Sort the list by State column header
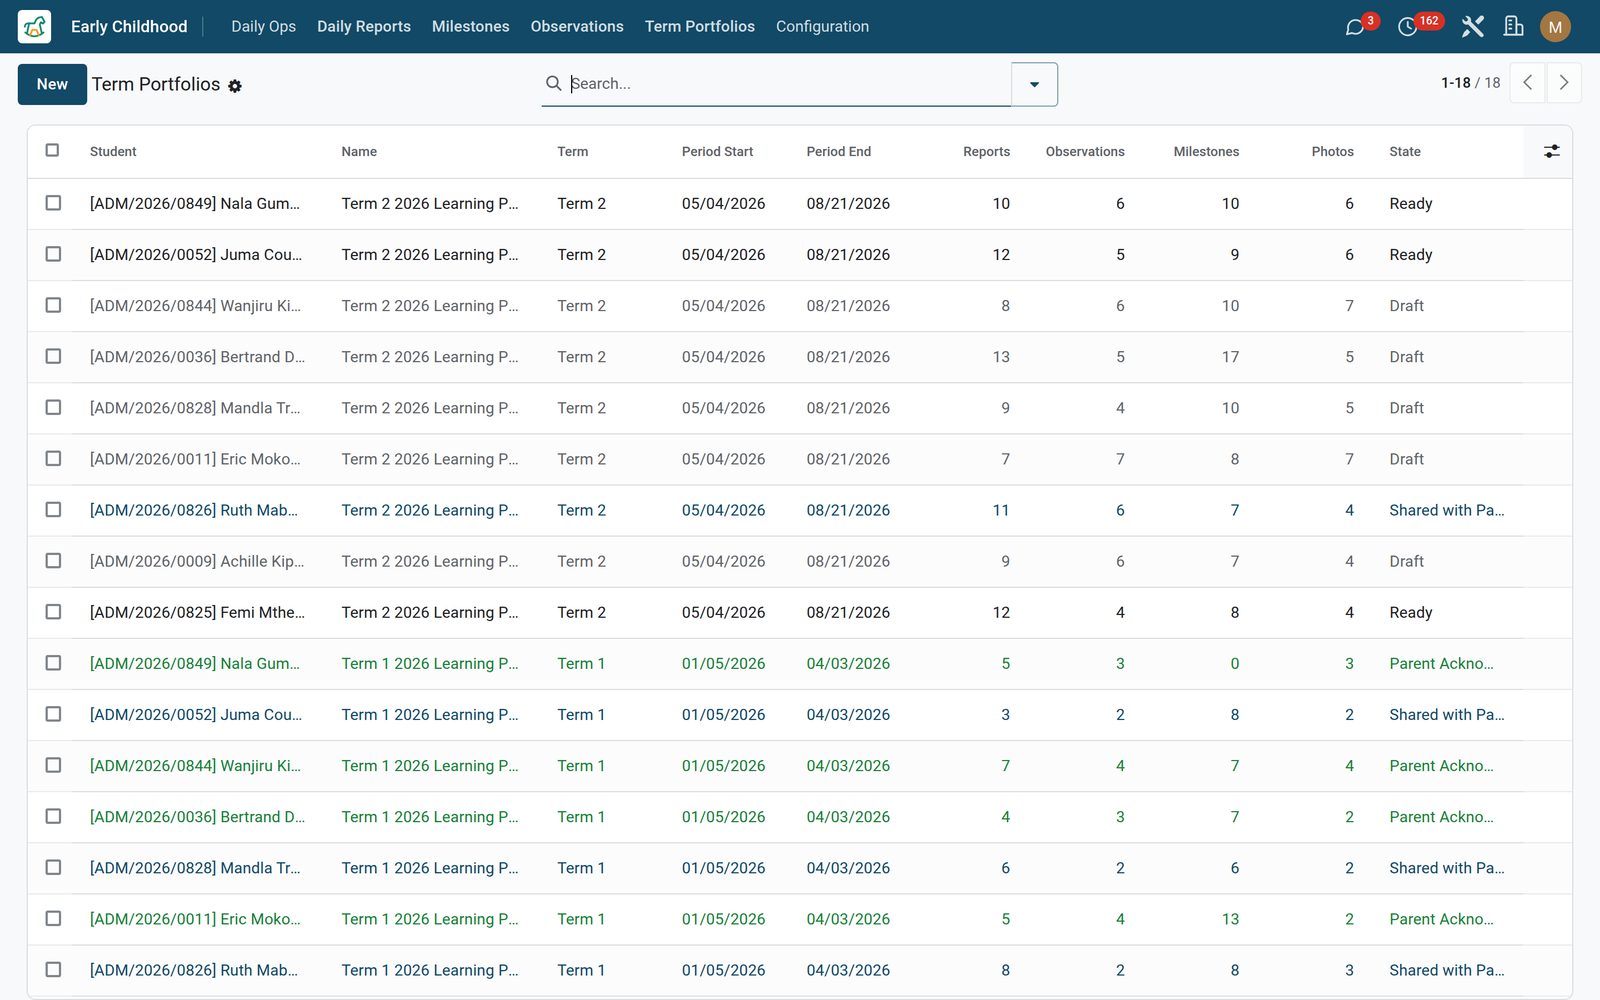1600x1000 pixels. 1404,152
